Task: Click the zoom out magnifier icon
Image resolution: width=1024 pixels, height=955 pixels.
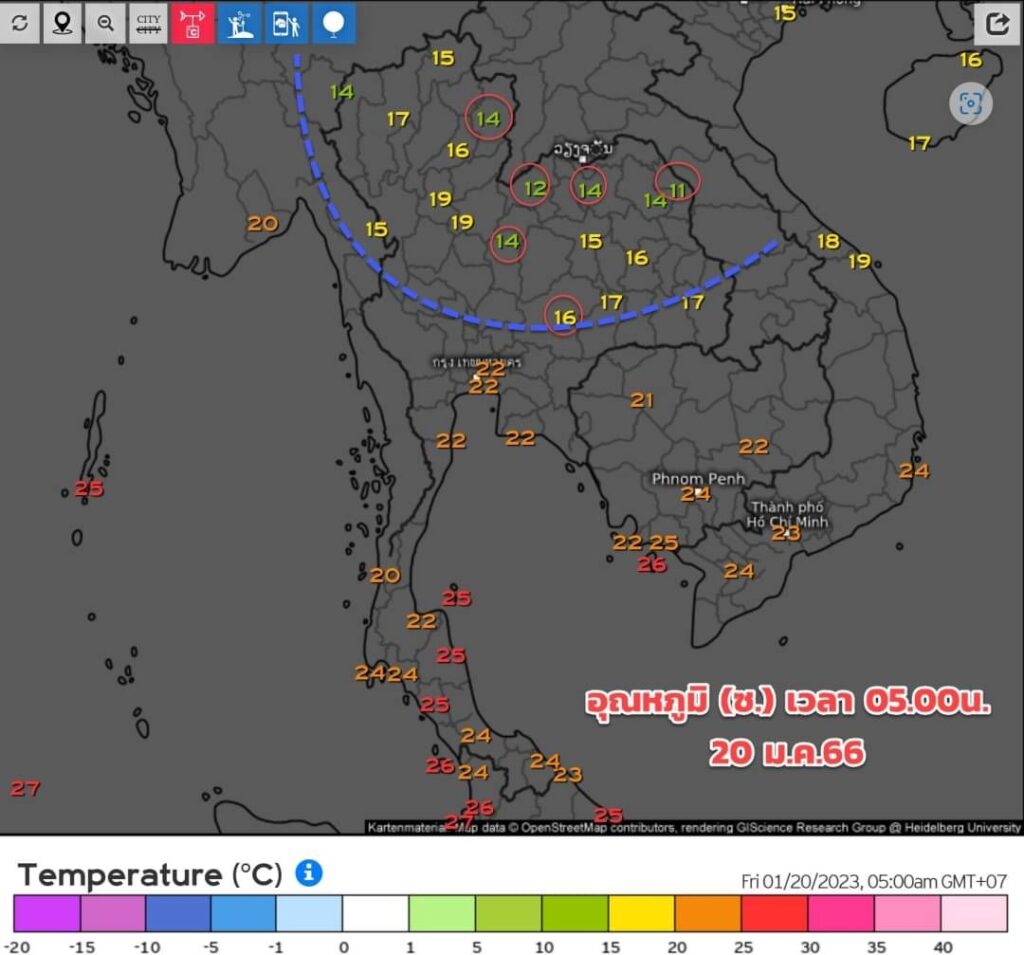Action: pos(105,22)
